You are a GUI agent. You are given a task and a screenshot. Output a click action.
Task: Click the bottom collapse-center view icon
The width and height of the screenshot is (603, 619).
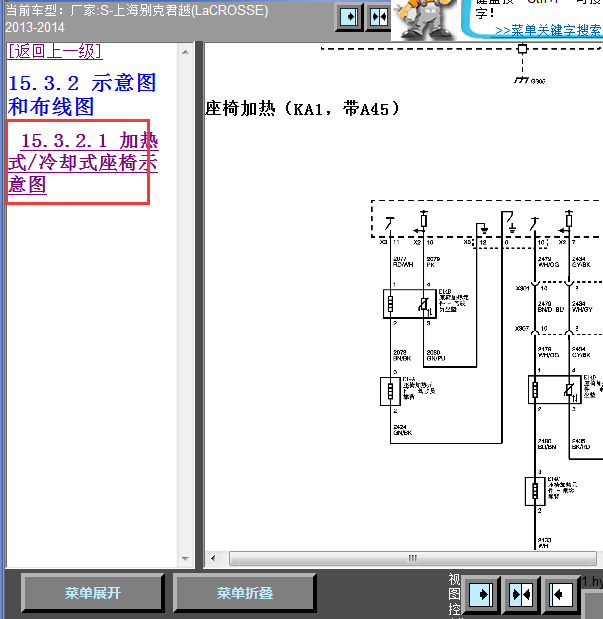pos(521,595)
